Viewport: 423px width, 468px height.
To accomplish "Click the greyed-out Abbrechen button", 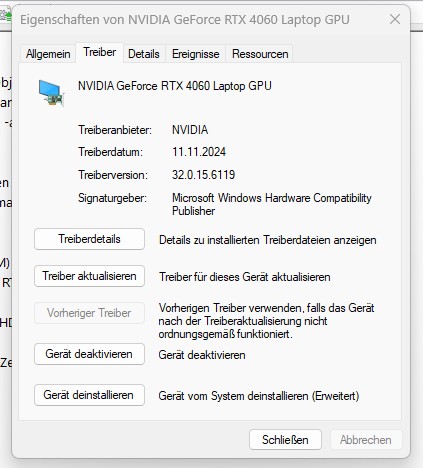I will coord(366,440).
